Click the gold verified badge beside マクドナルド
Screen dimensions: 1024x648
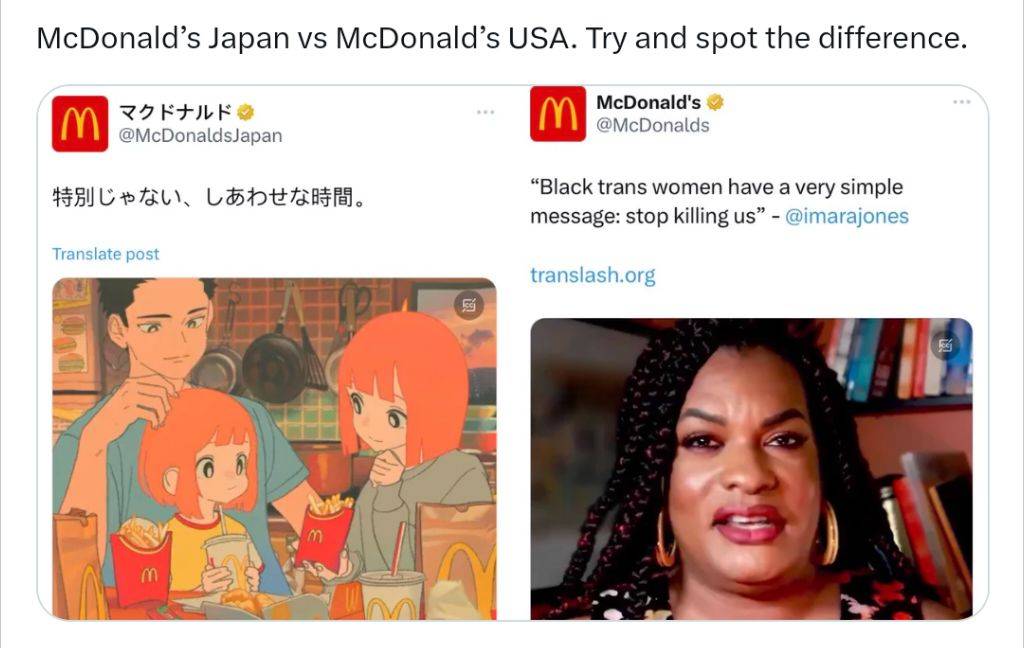246,112
